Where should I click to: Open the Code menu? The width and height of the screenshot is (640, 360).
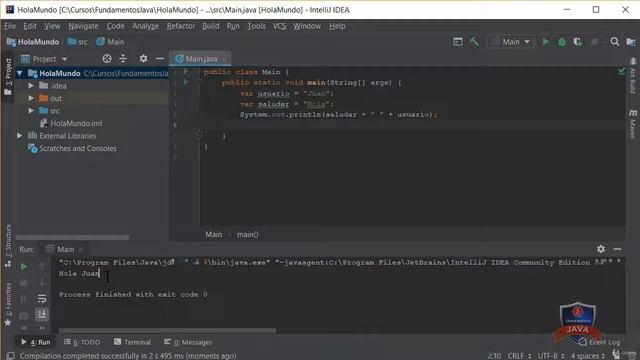(116, 26)
